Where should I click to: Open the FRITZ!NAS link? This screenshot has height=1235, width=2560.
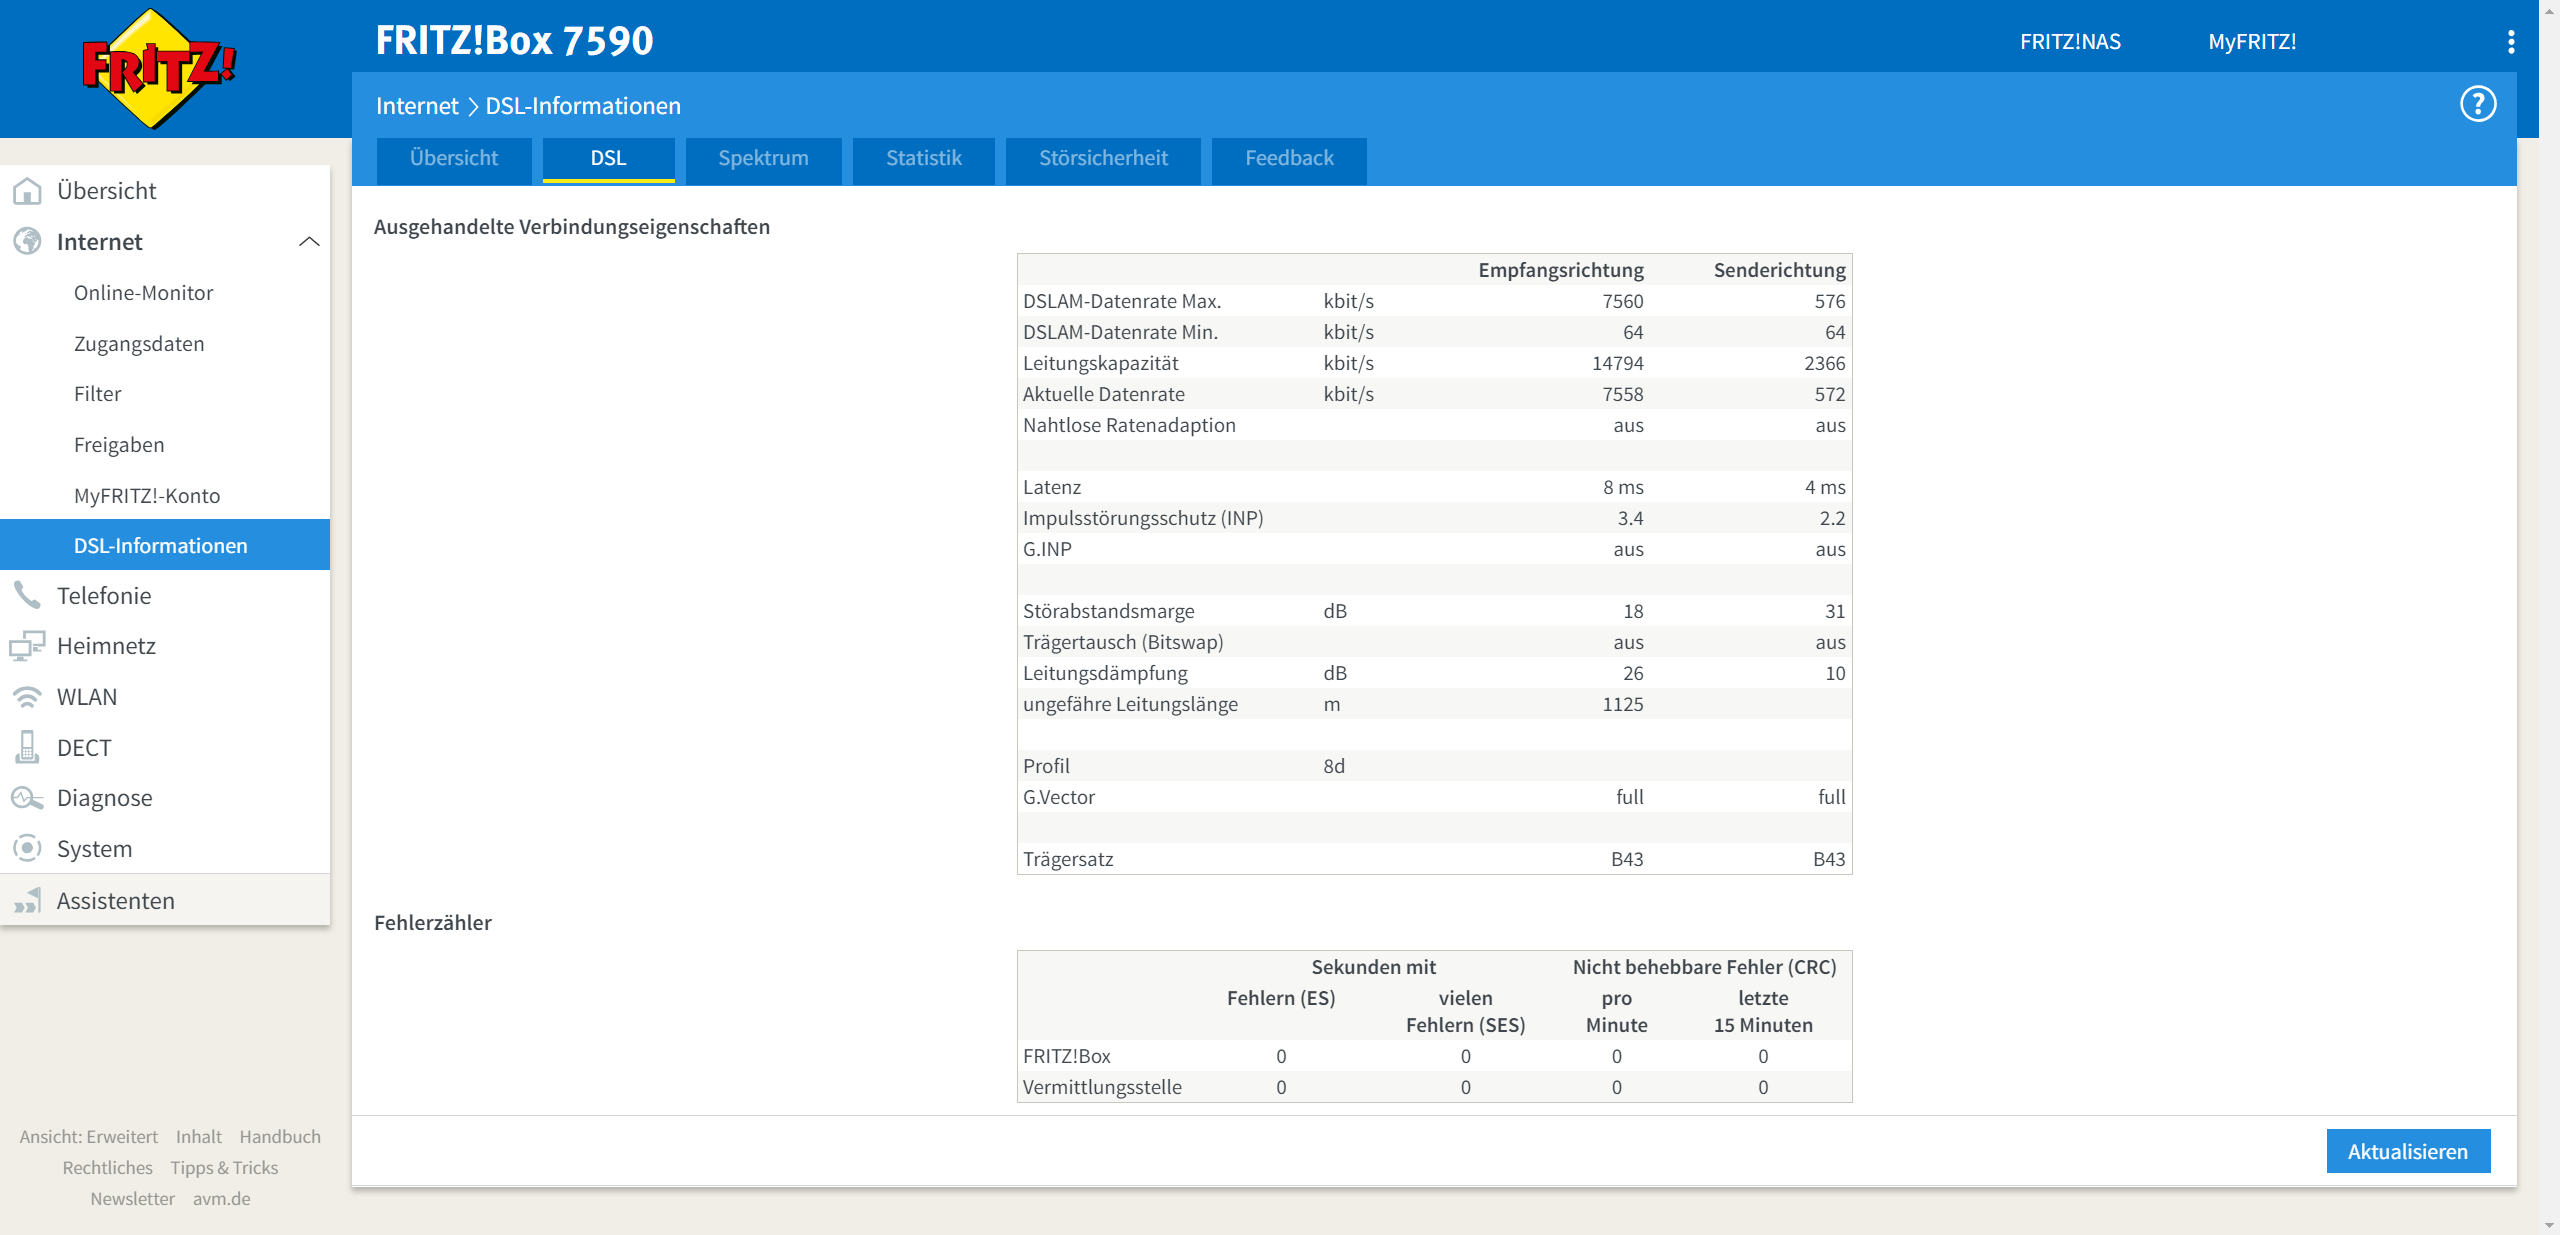2069,42
